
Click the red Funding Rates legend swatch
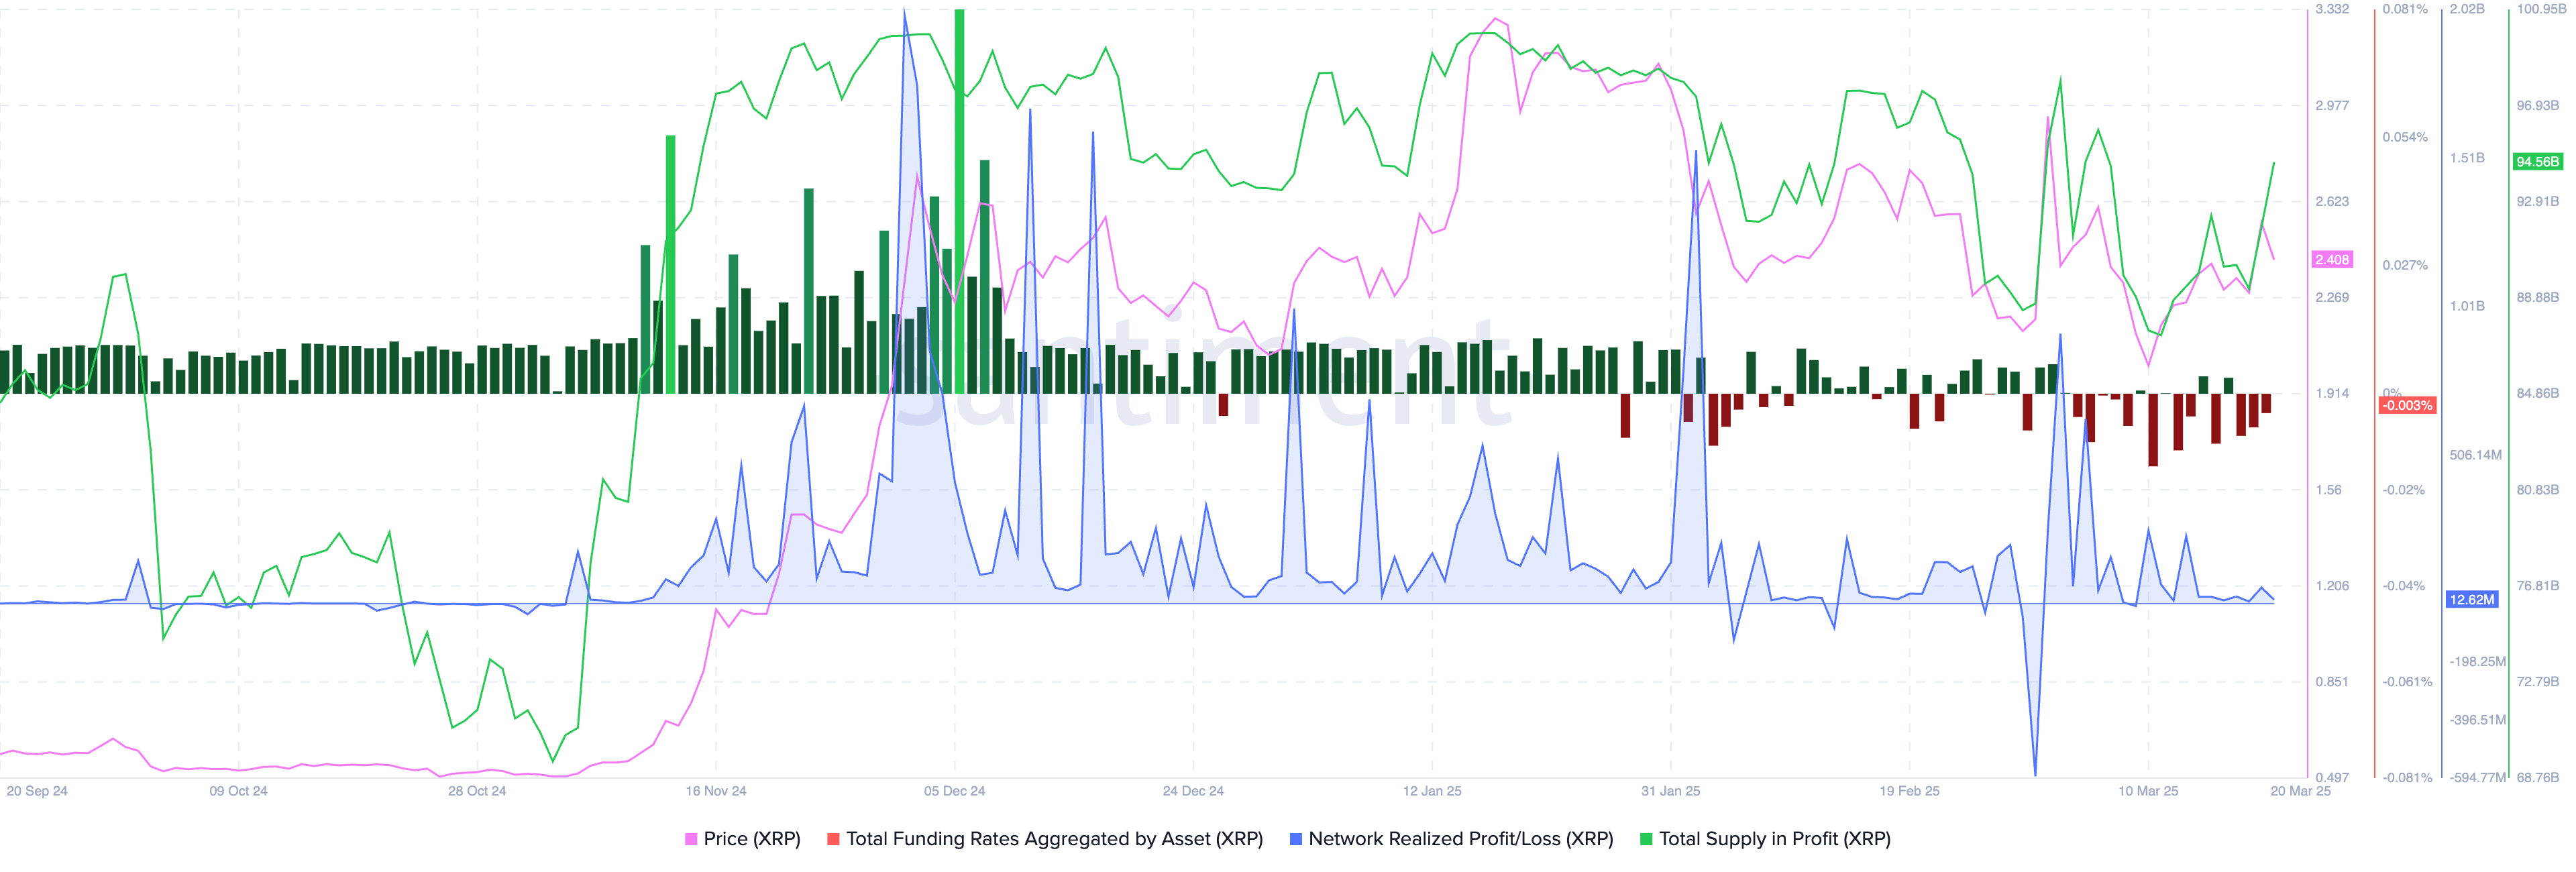coord(833,839)
